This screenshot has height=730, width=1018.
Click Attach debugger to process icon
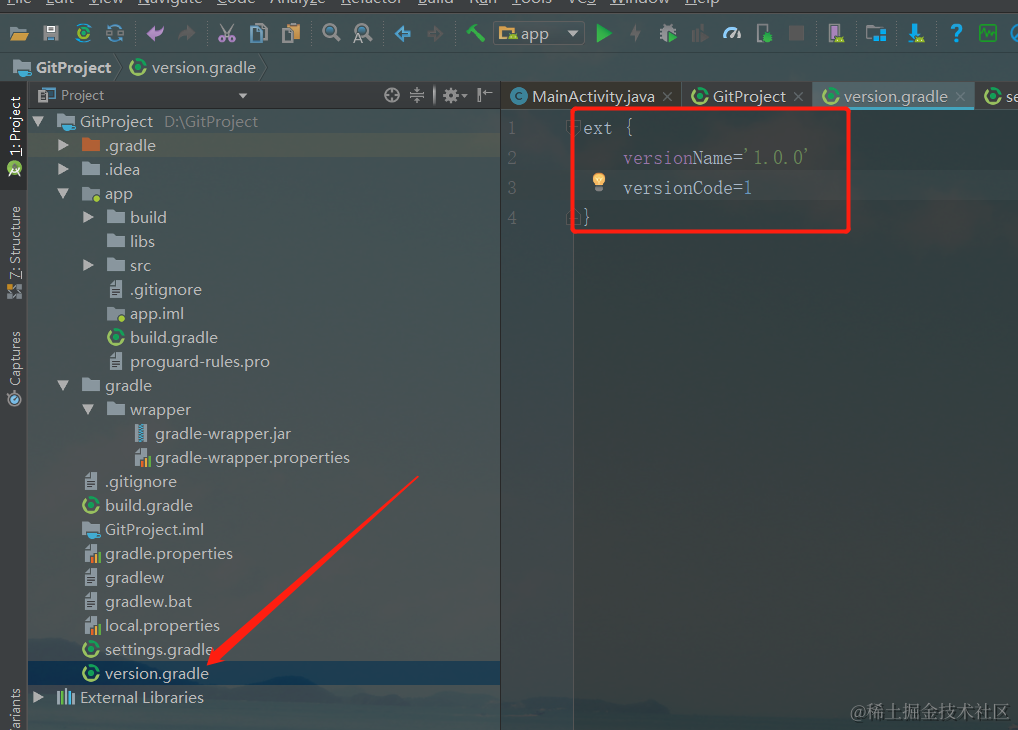coord(764,33)
